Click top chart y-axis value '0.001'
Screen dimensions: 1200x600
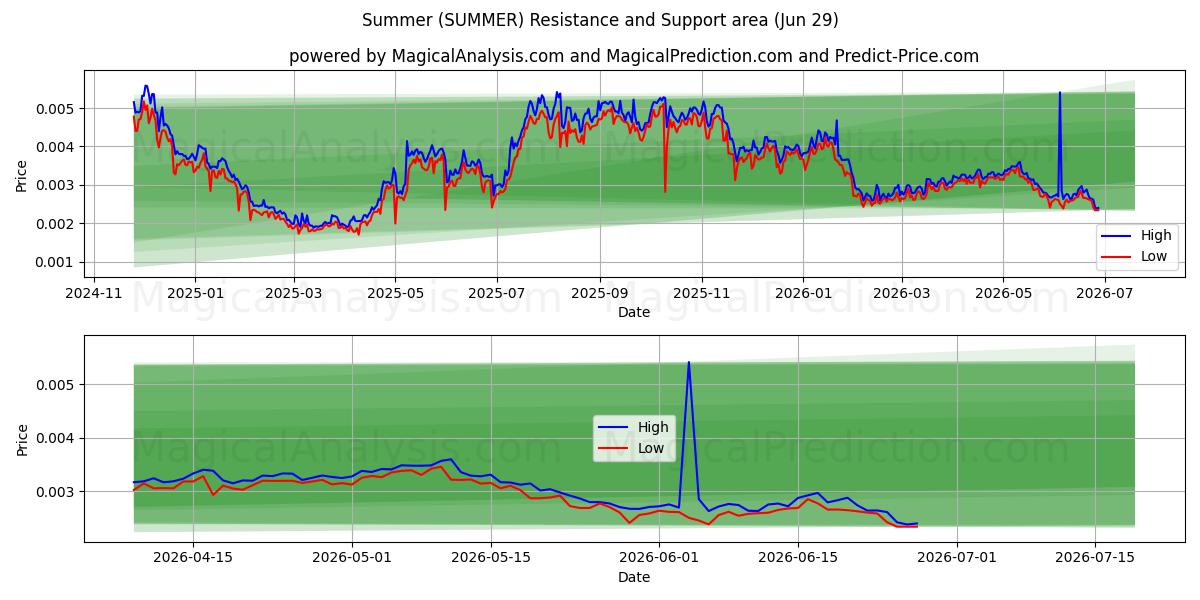pos(57,263)
